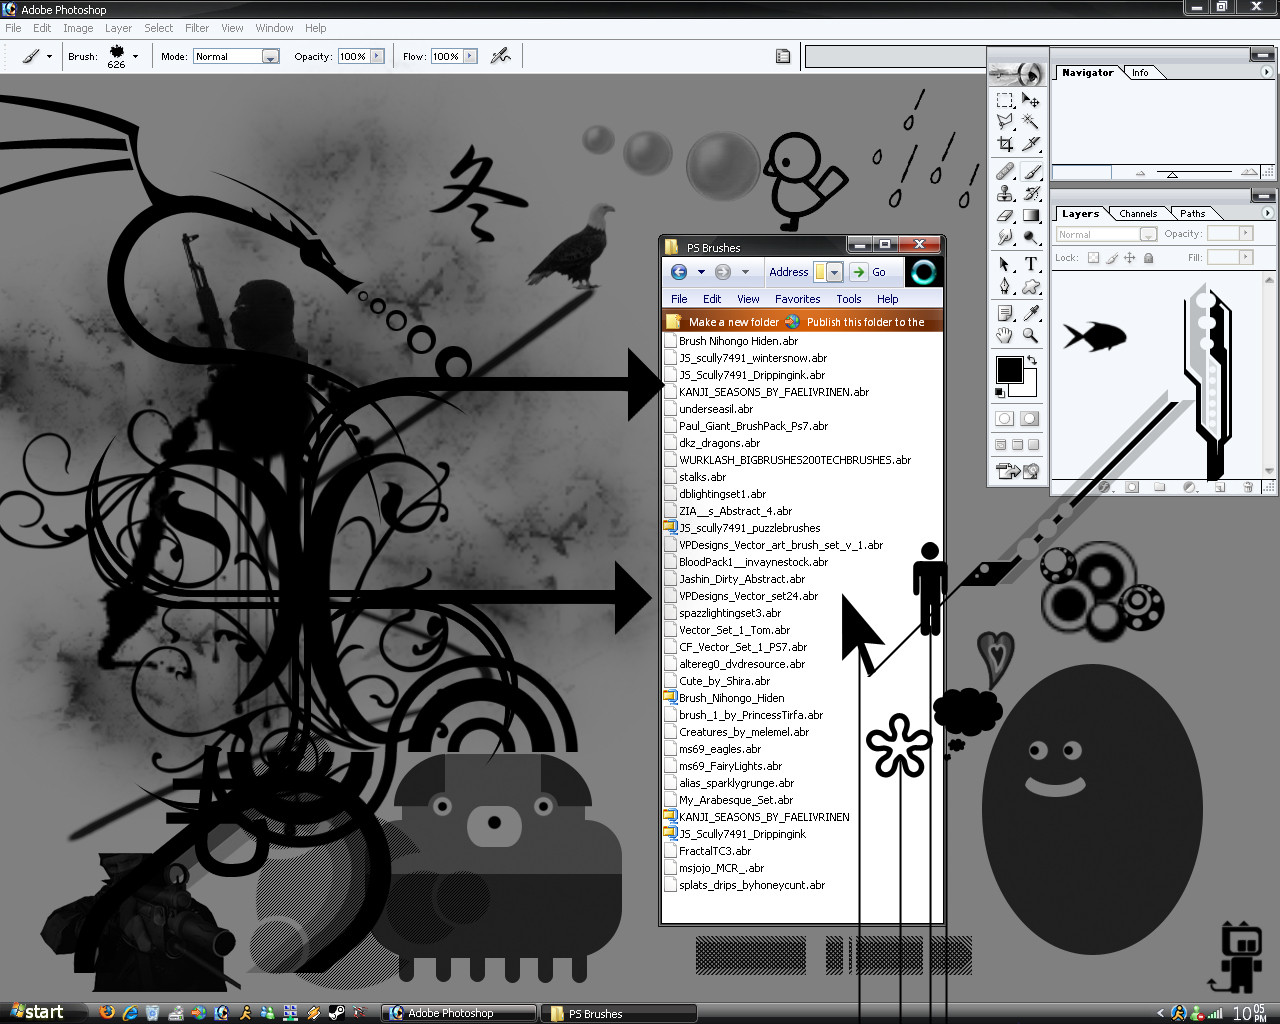Pick the Polygonal Lasso tool
The height and width of the screenshot is (1024, 1280).
tap(1005, 121)
